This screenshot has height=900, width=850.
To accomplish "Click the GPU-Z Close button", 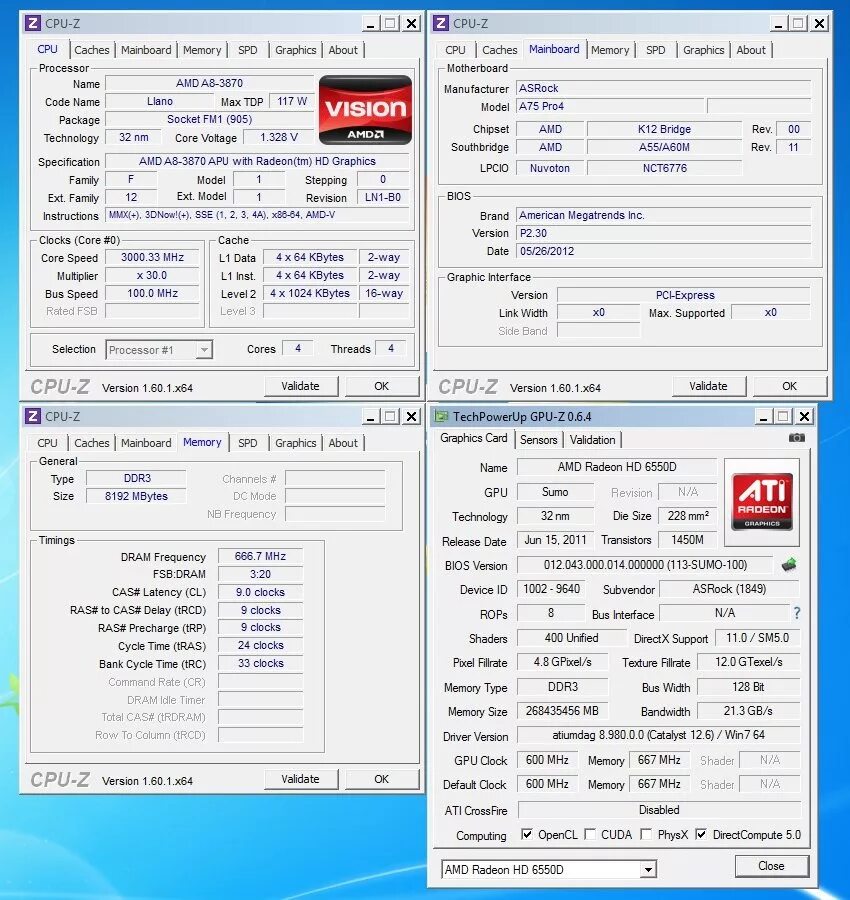I will [771, 866].
